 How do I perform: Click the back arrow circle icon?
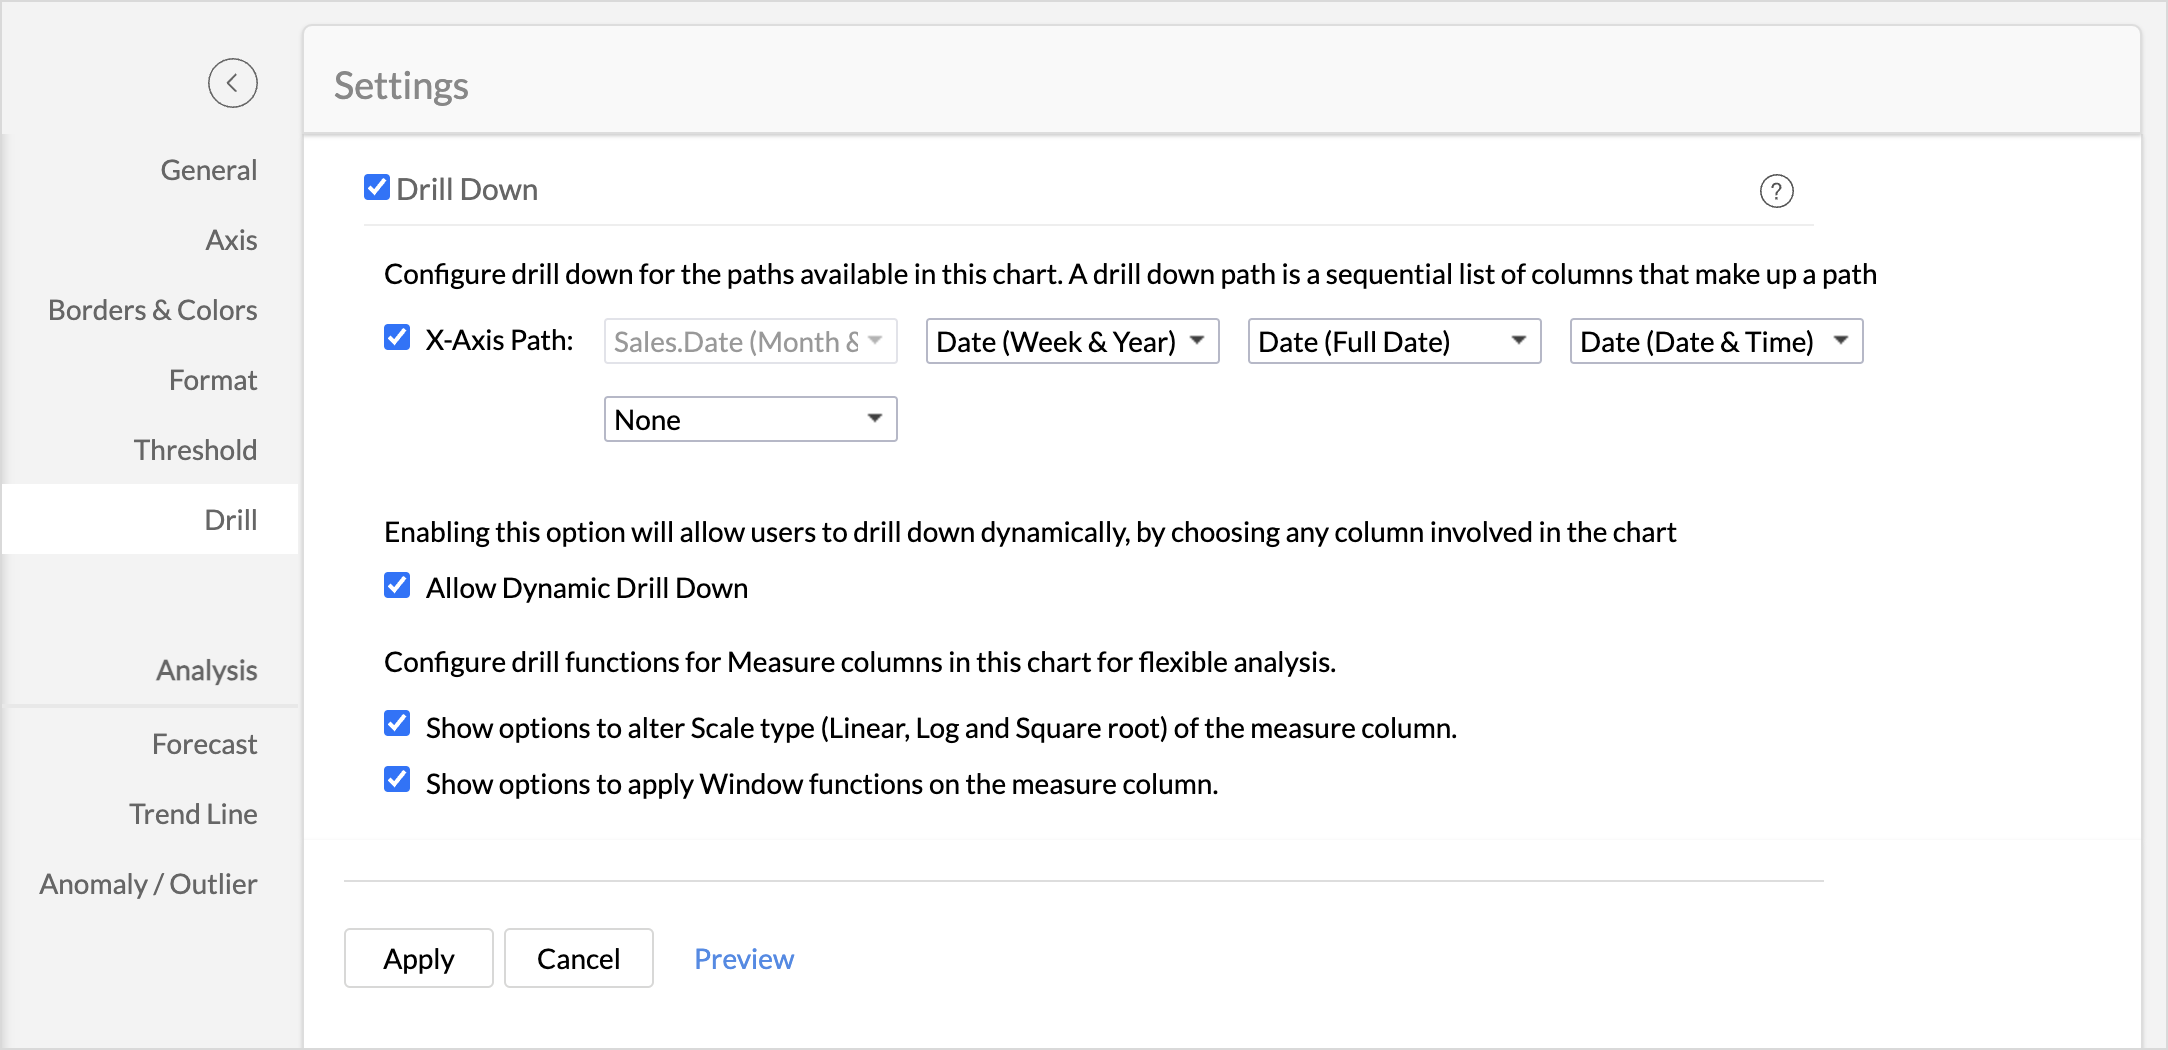[x=232, y=83]
